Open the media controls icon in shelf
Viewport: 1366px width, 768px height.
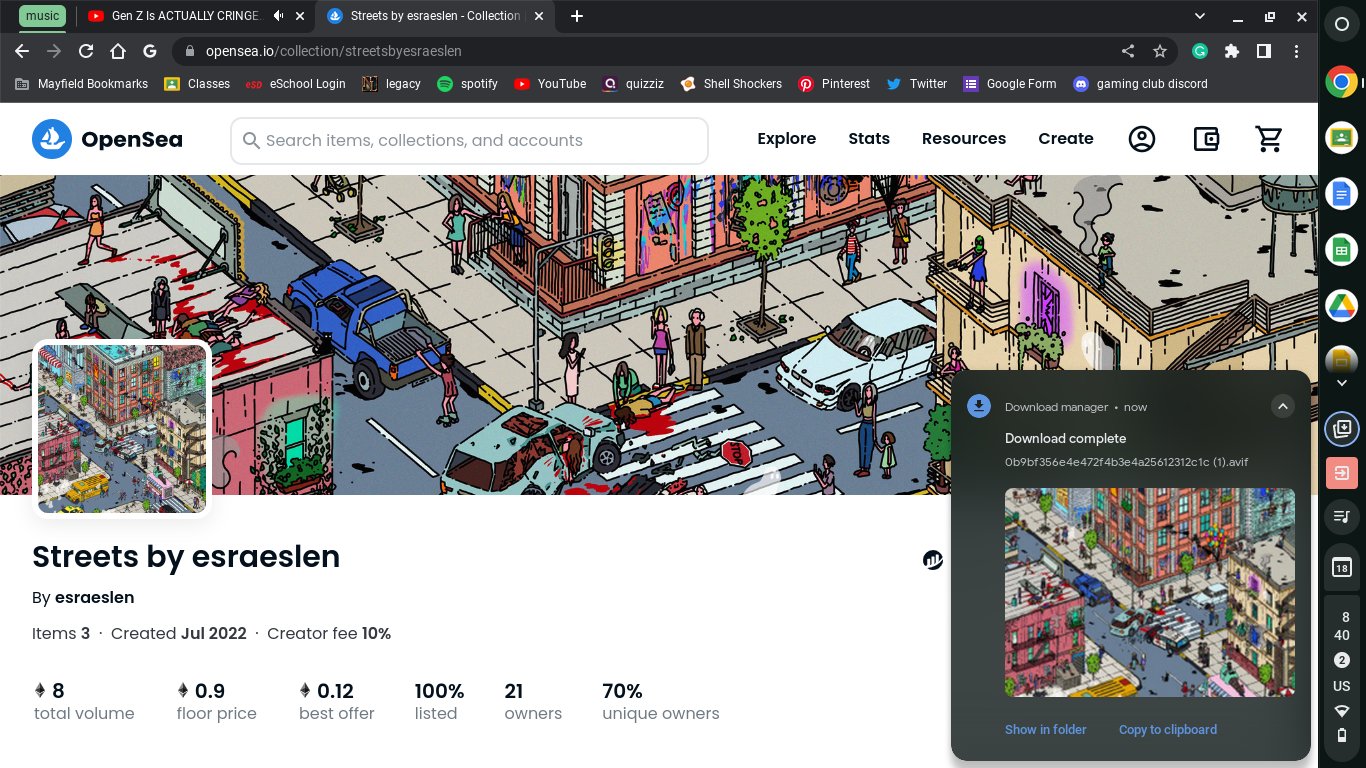[1341, 517]
